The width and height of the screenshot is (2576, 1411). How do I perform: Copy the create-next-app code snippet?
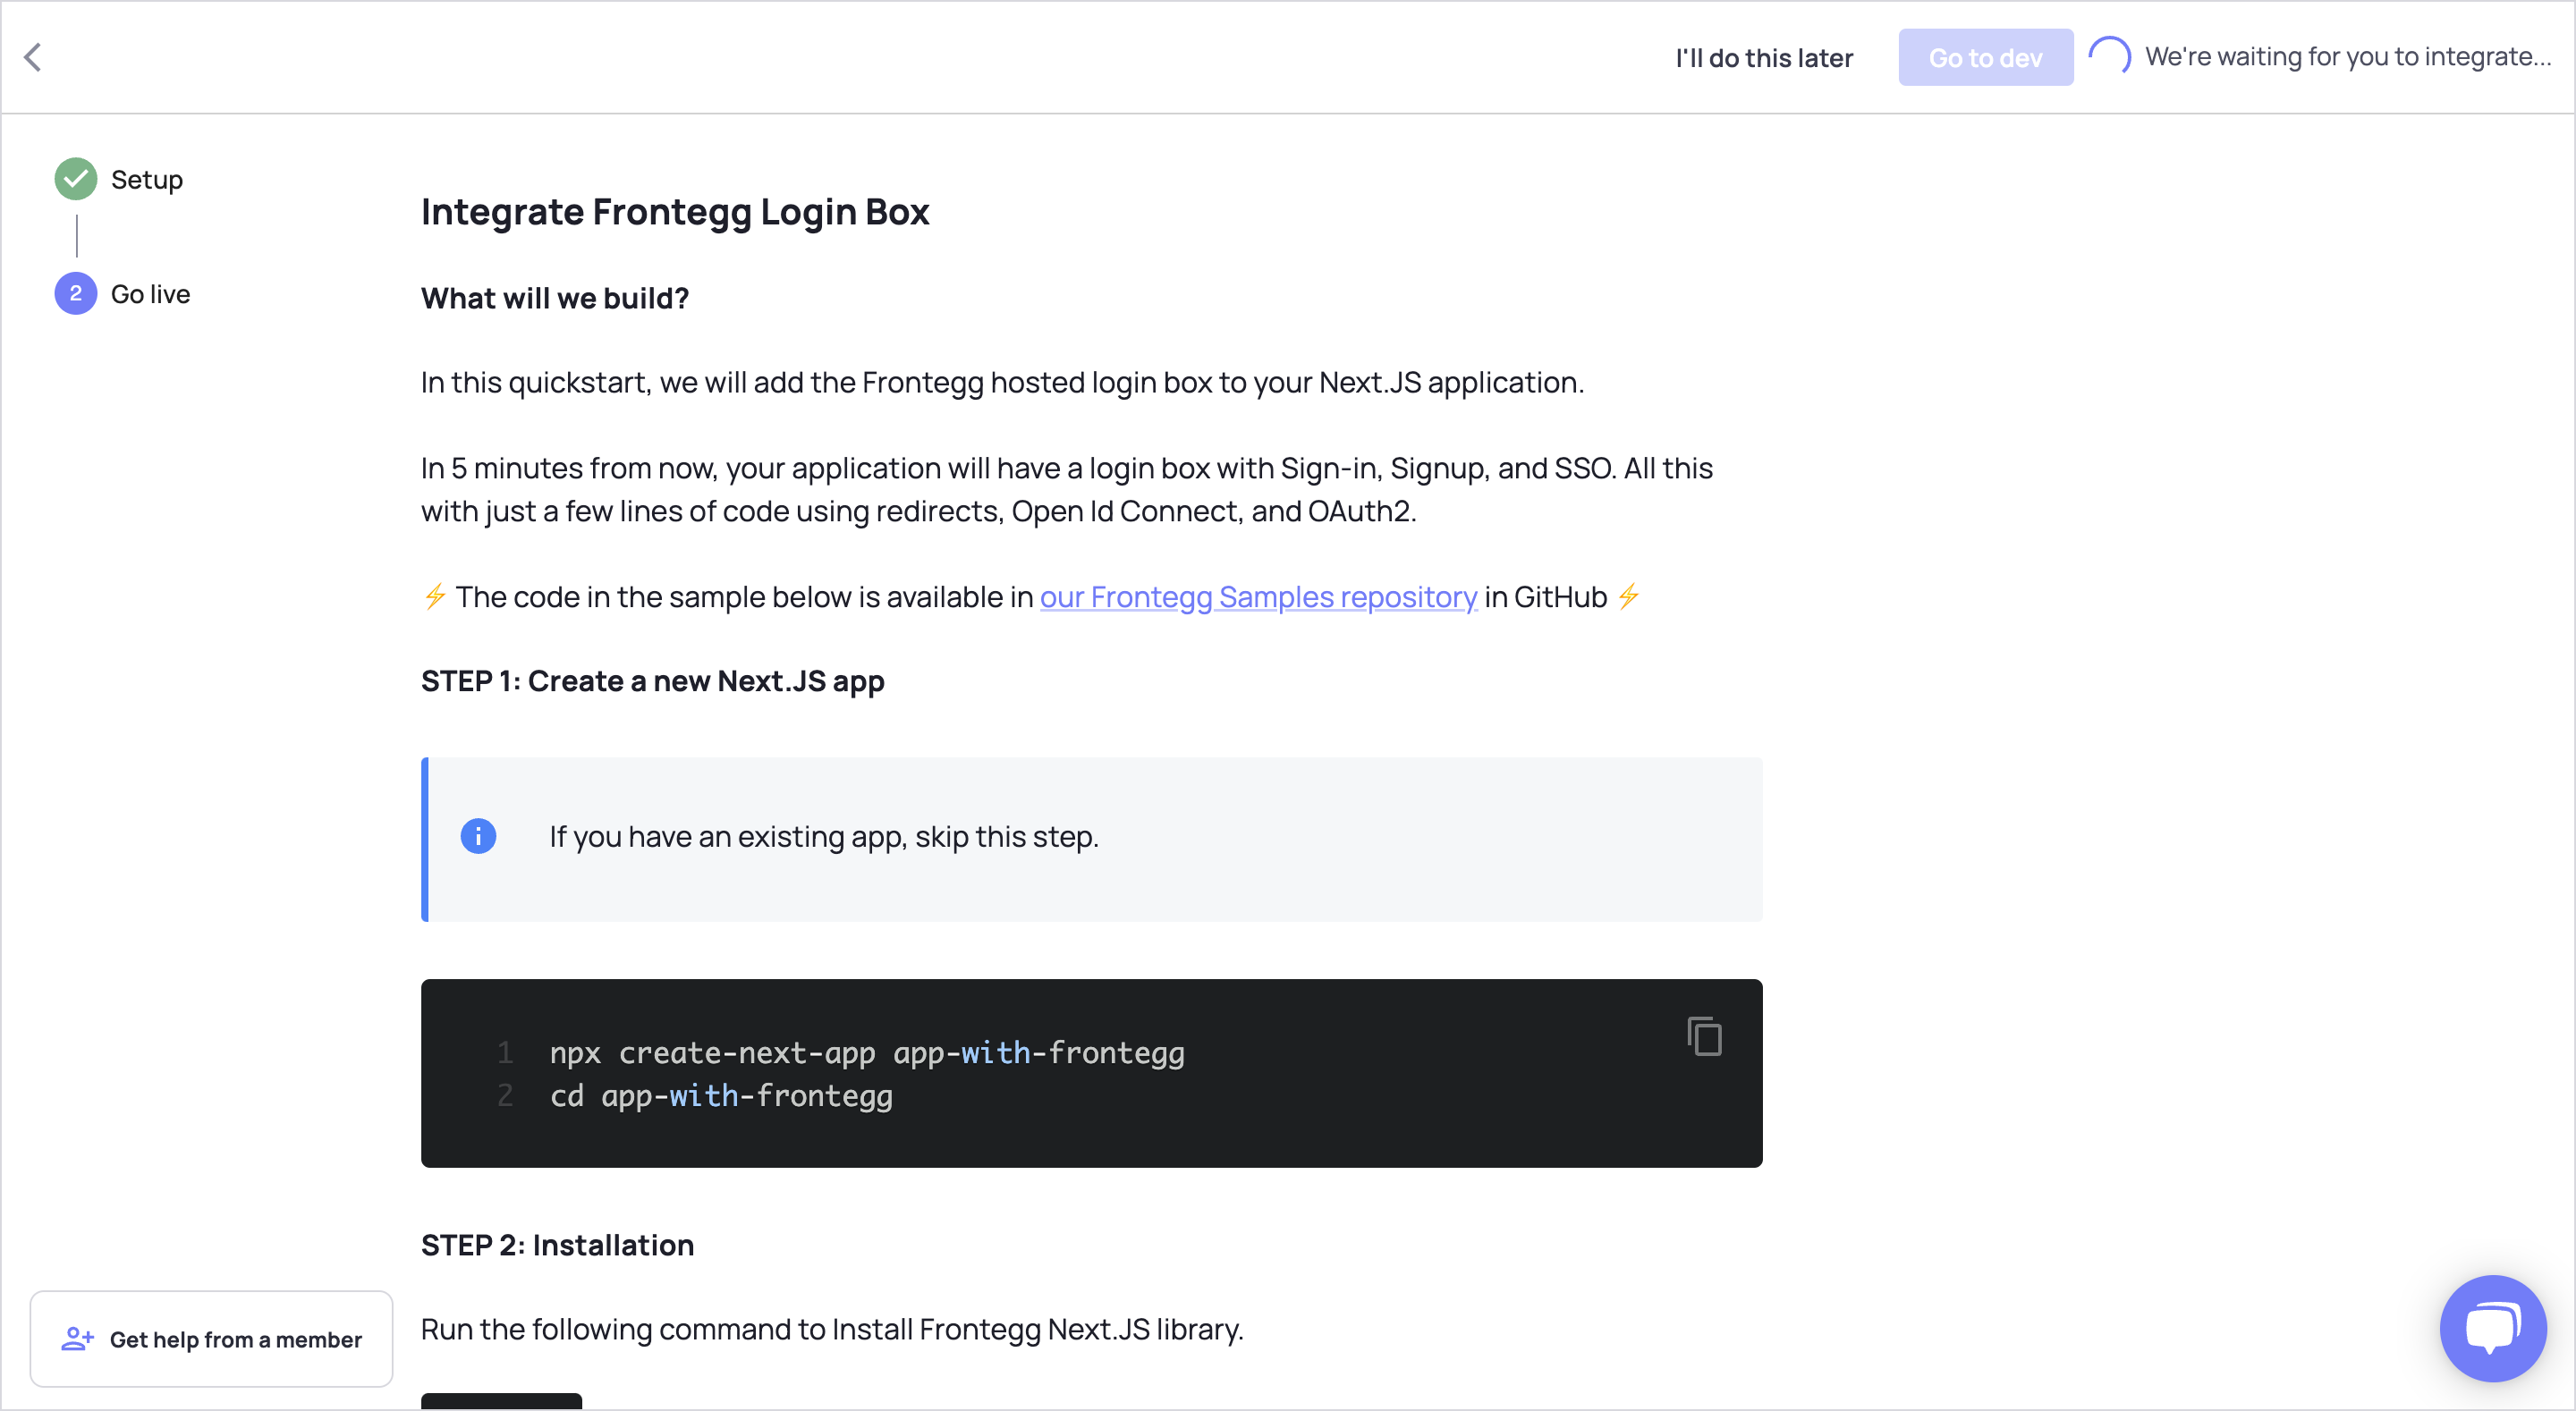tap(1704, 1036)
